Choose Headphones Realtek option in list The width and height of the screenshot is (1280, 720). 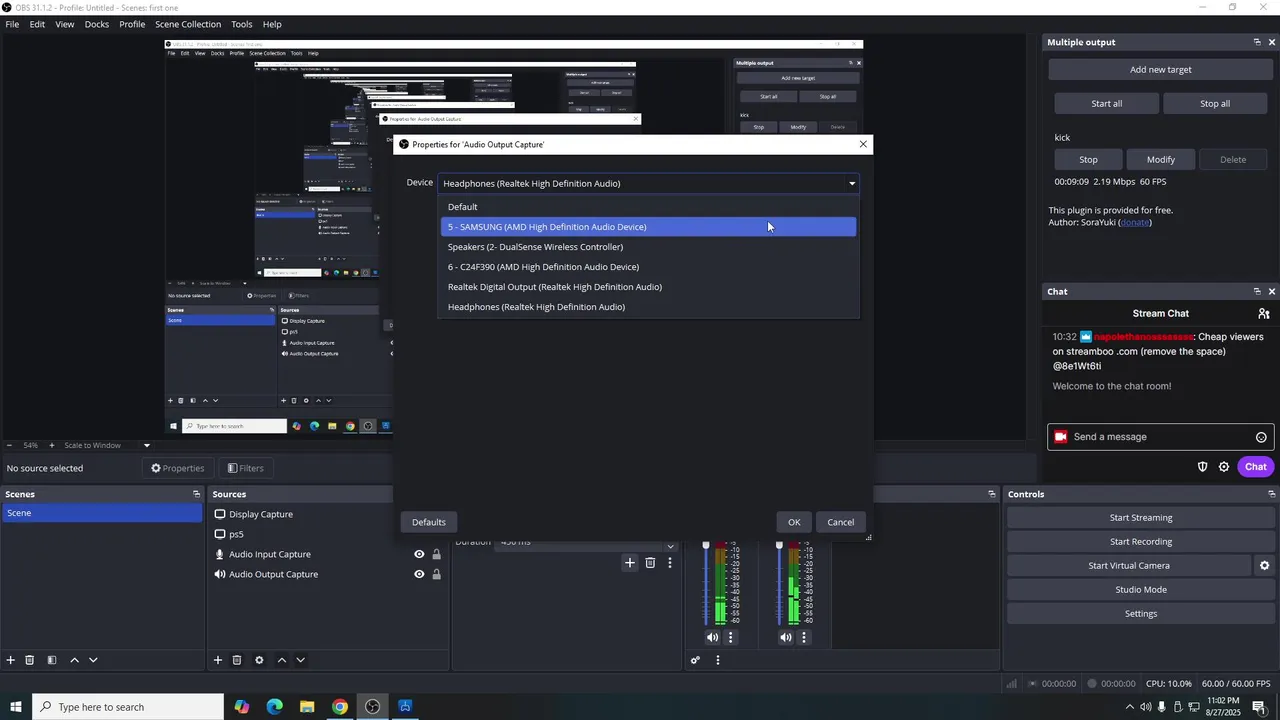click(x=649, y=307)
